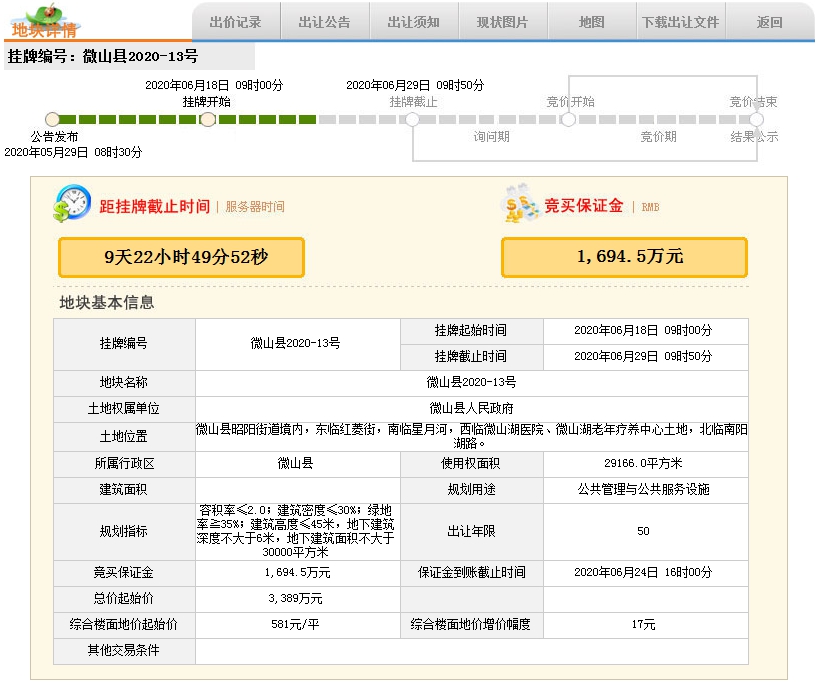Click the 规划指标 text starting with 容积率
The height and width of the screenshot is (685, 823).
[x=296, y=531]
